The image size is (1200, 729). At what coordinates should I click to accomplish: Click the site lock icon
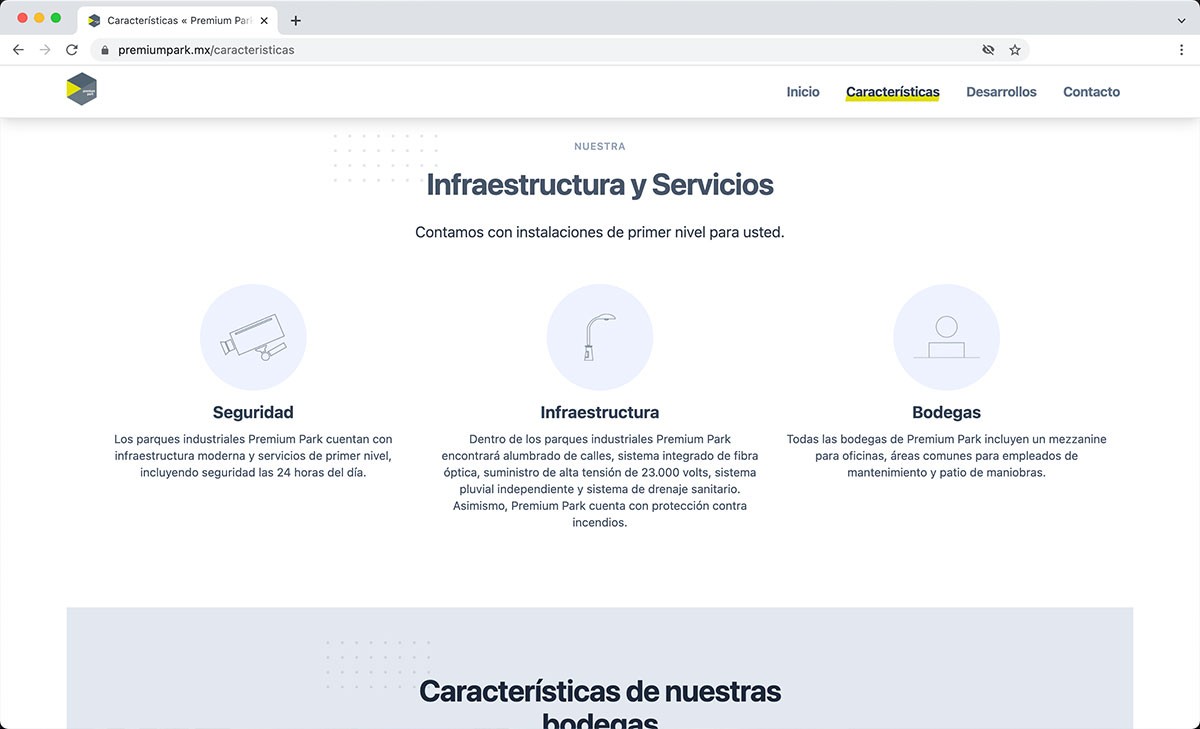(105, 50)
